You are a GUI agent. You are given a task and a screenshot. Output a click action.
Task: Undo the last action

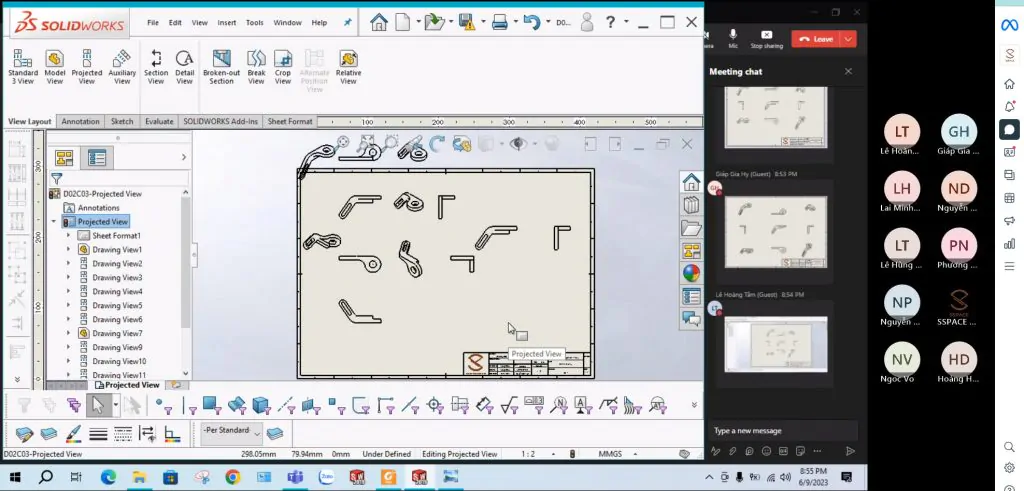pyautogui.click(x=532, y=22)
